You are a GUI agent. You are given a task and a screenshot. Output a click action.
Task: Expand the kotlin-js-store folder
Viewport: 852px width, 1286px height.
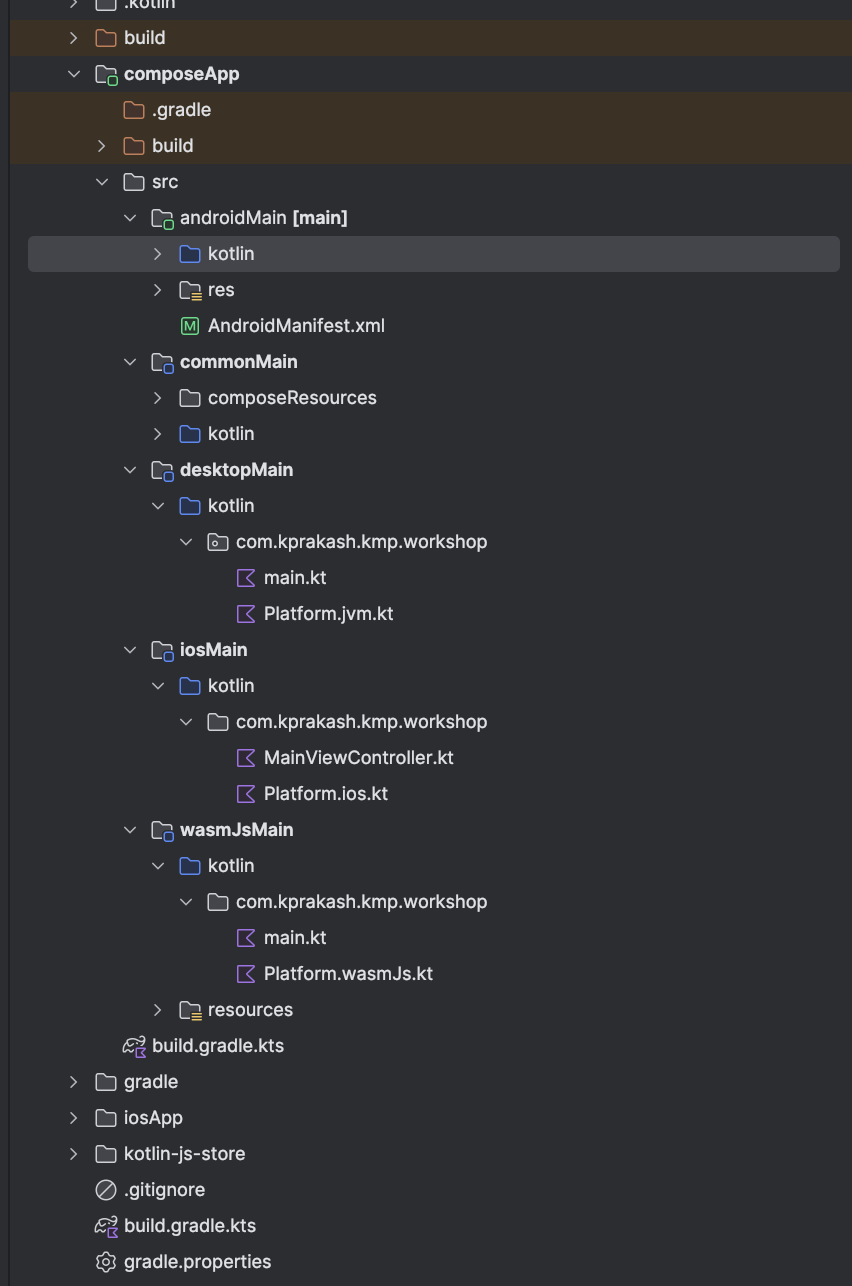coord(74,1154)
